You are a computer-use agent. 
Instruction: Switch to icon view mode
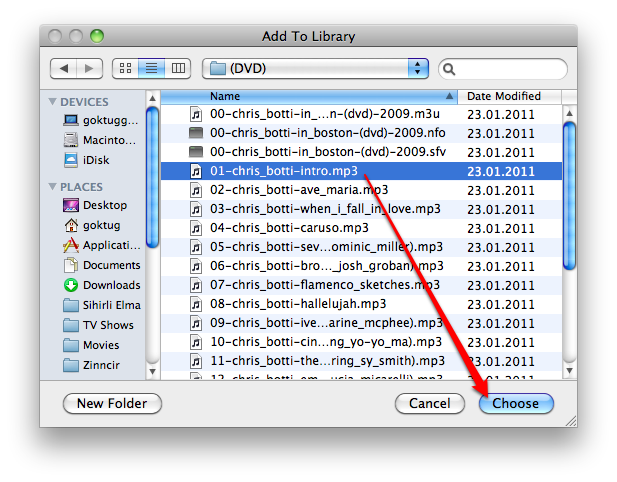pyautogui.click(x=126, y=68)
